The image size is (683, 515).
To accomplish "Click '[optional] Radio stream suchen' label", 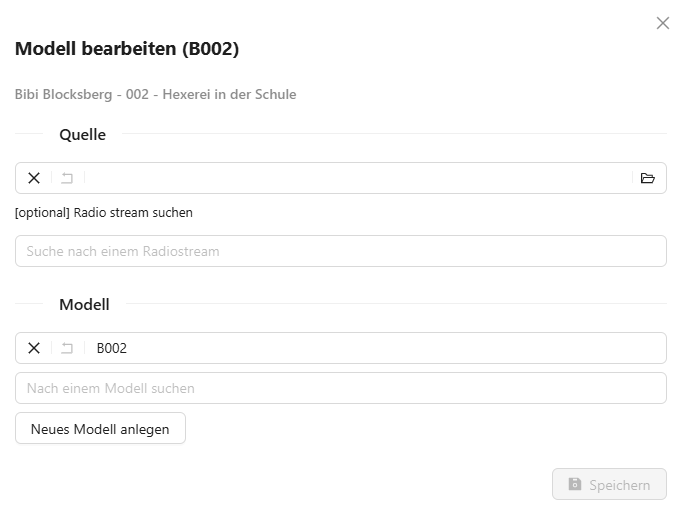I will [x=104, y=212].
